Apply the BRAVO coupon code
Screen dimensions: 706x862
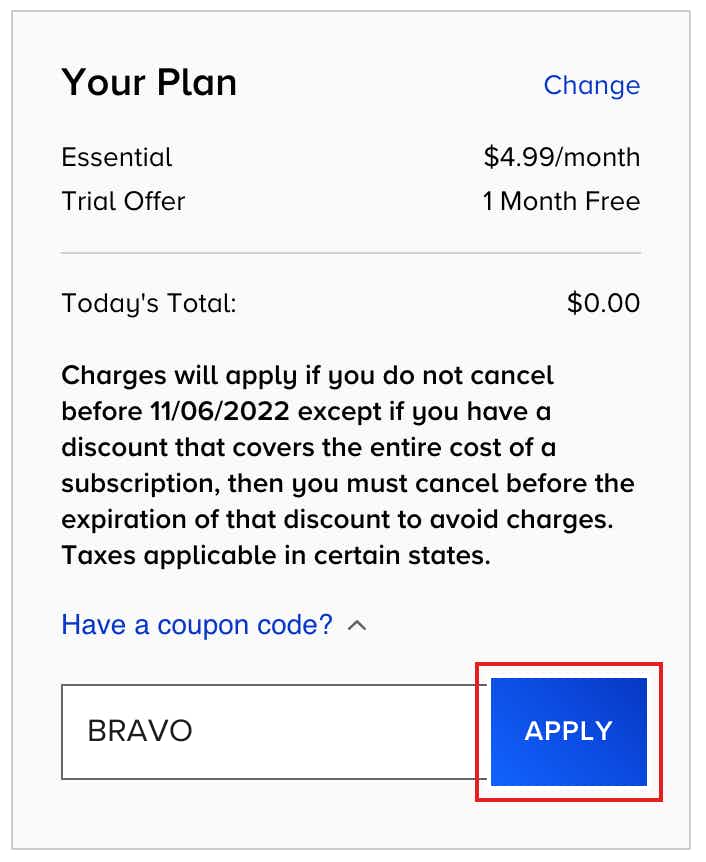(569, 732)
